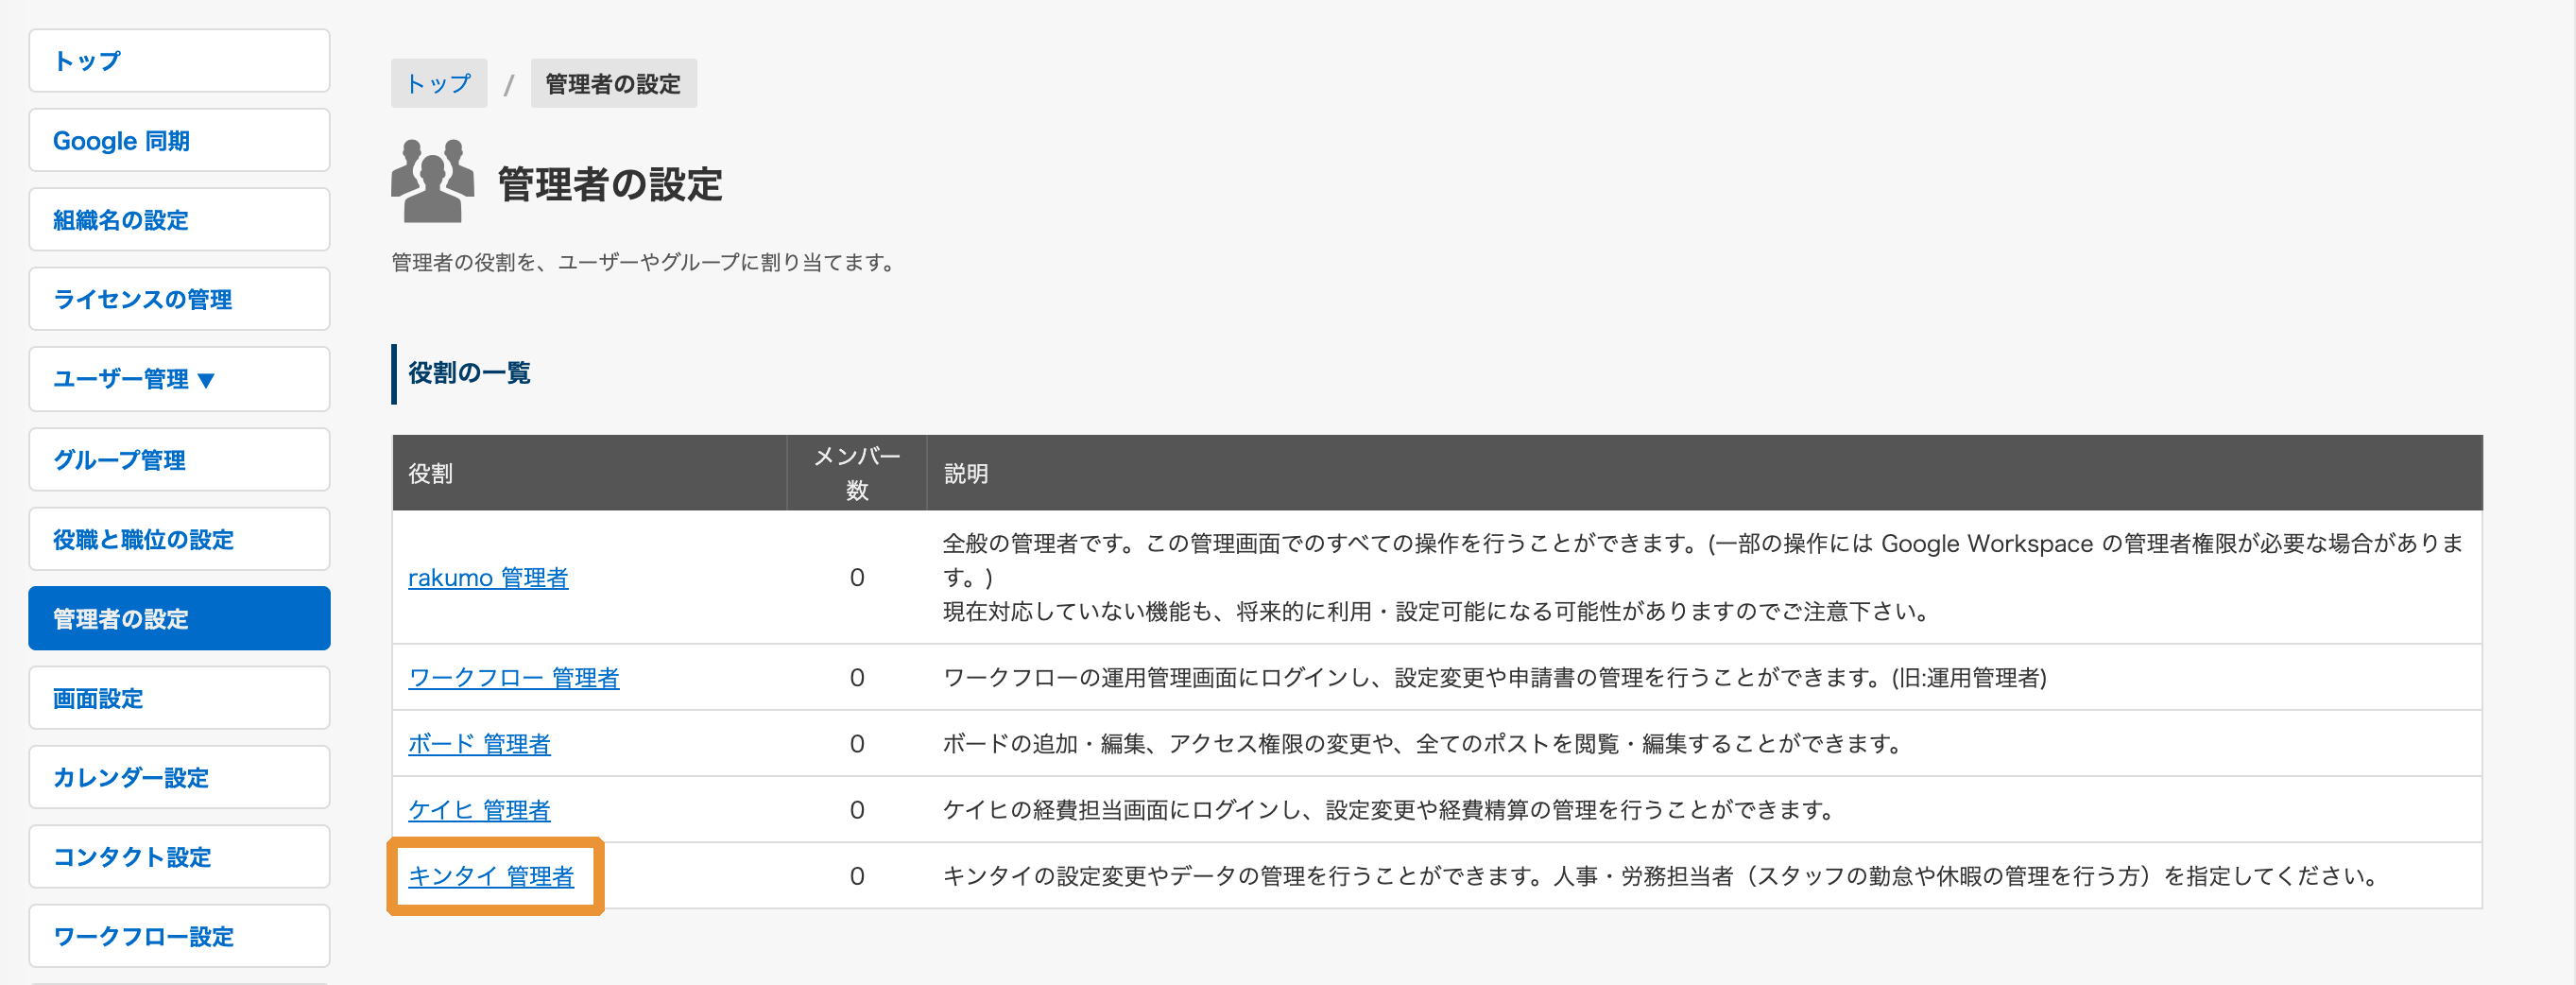
Task: Click the active 管理者の設定 sidebar item
Action: click(179, 618)
